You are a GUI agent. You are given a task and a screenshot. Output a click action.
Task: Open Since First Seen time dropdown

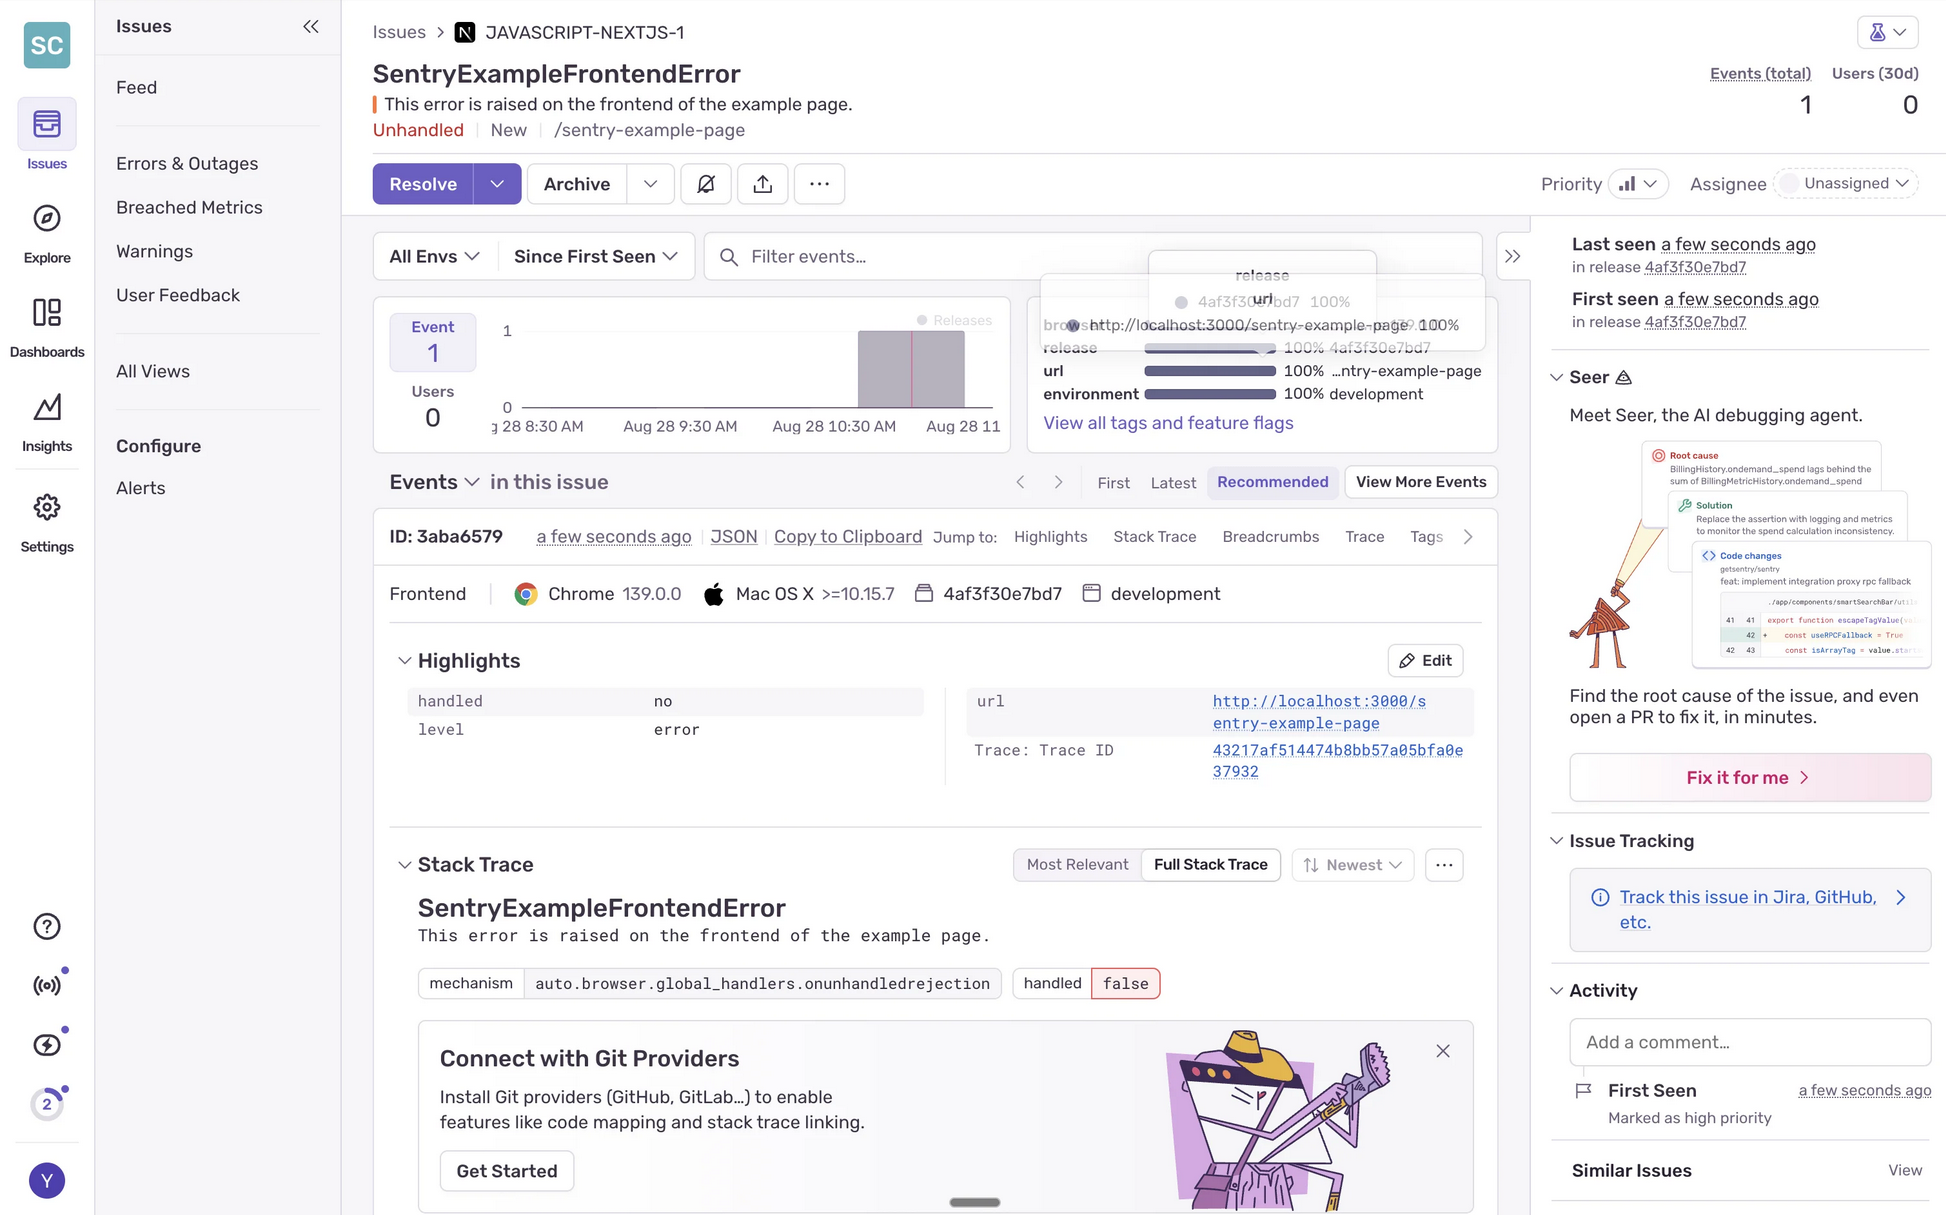click(595, 257)
